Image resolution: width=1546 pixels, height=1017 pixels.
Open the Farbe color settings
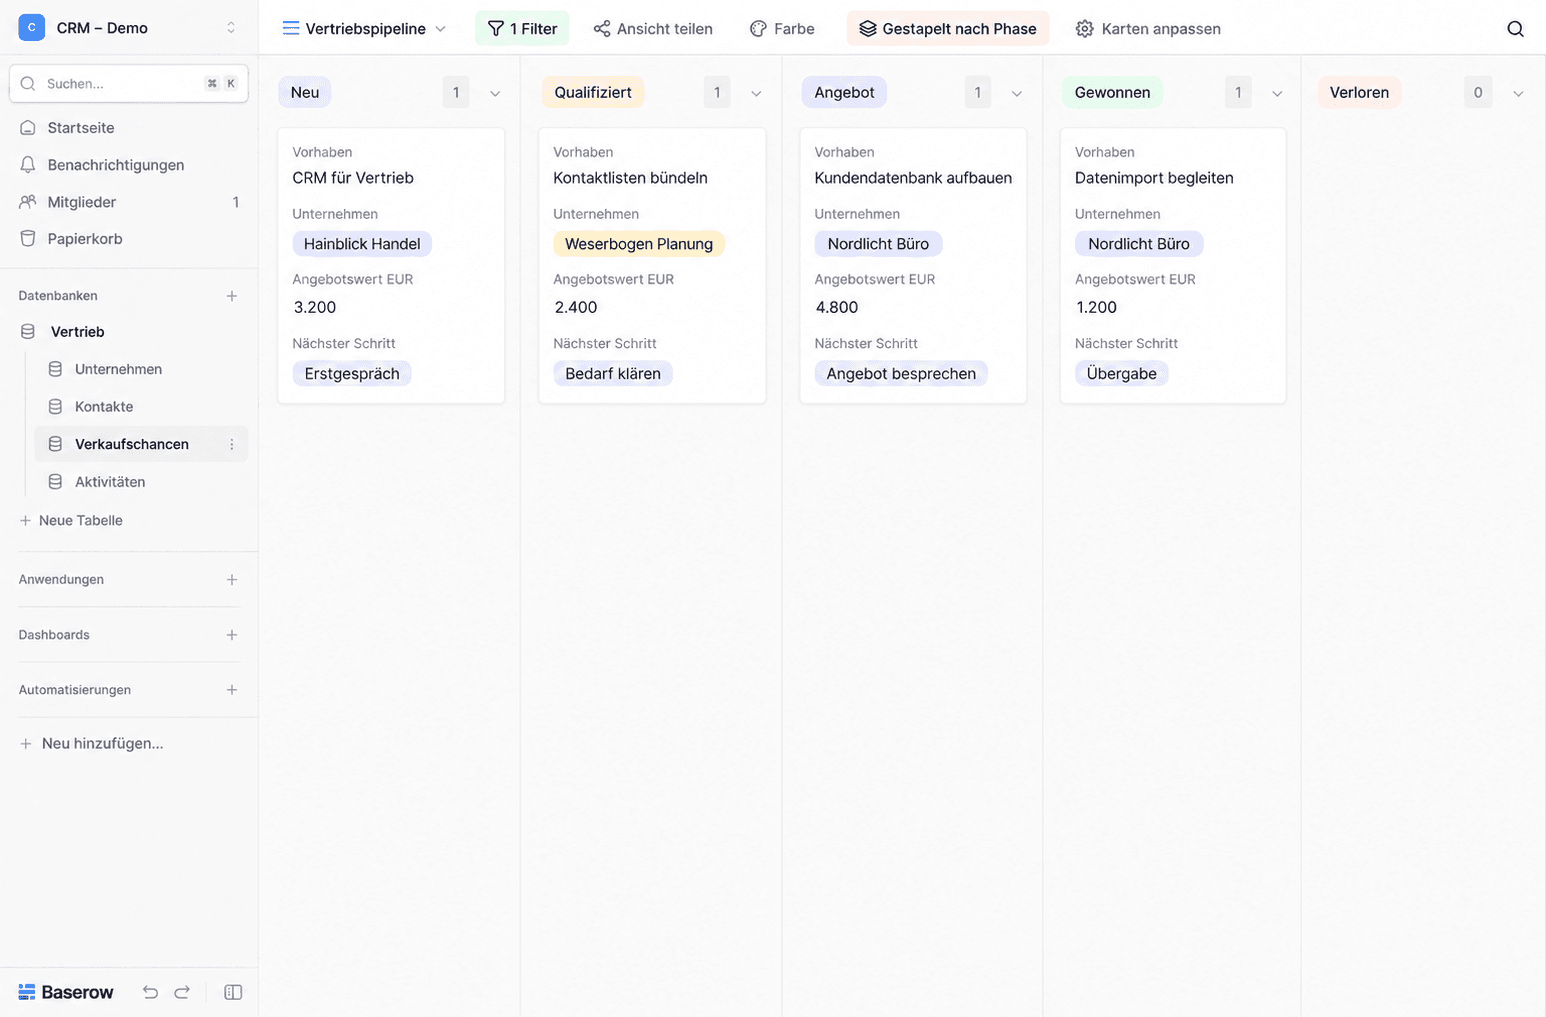point(782,29)
